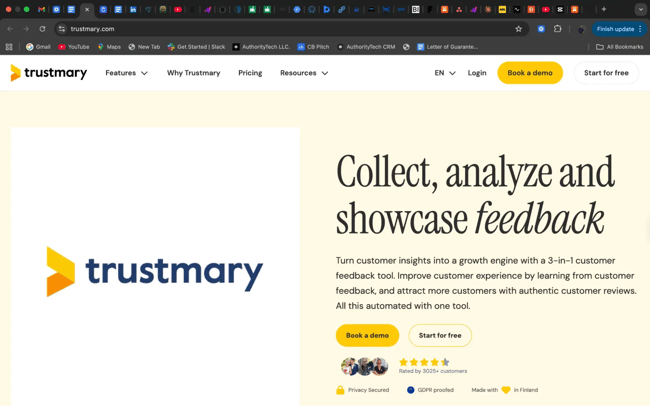650x406 pixels.
Task: Click the large Trustmary logo image
Action: click(x=155, y=271)
